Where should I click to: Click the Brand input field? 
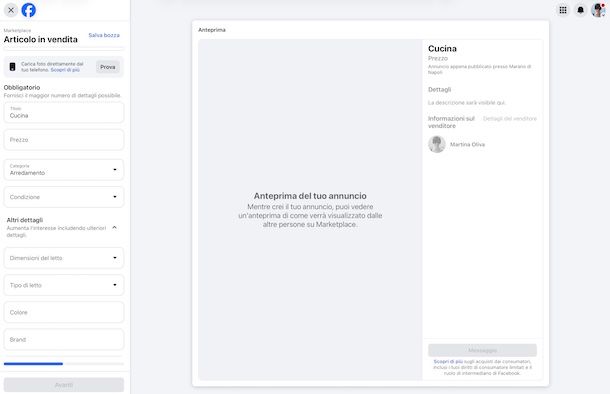pos(64,340)
